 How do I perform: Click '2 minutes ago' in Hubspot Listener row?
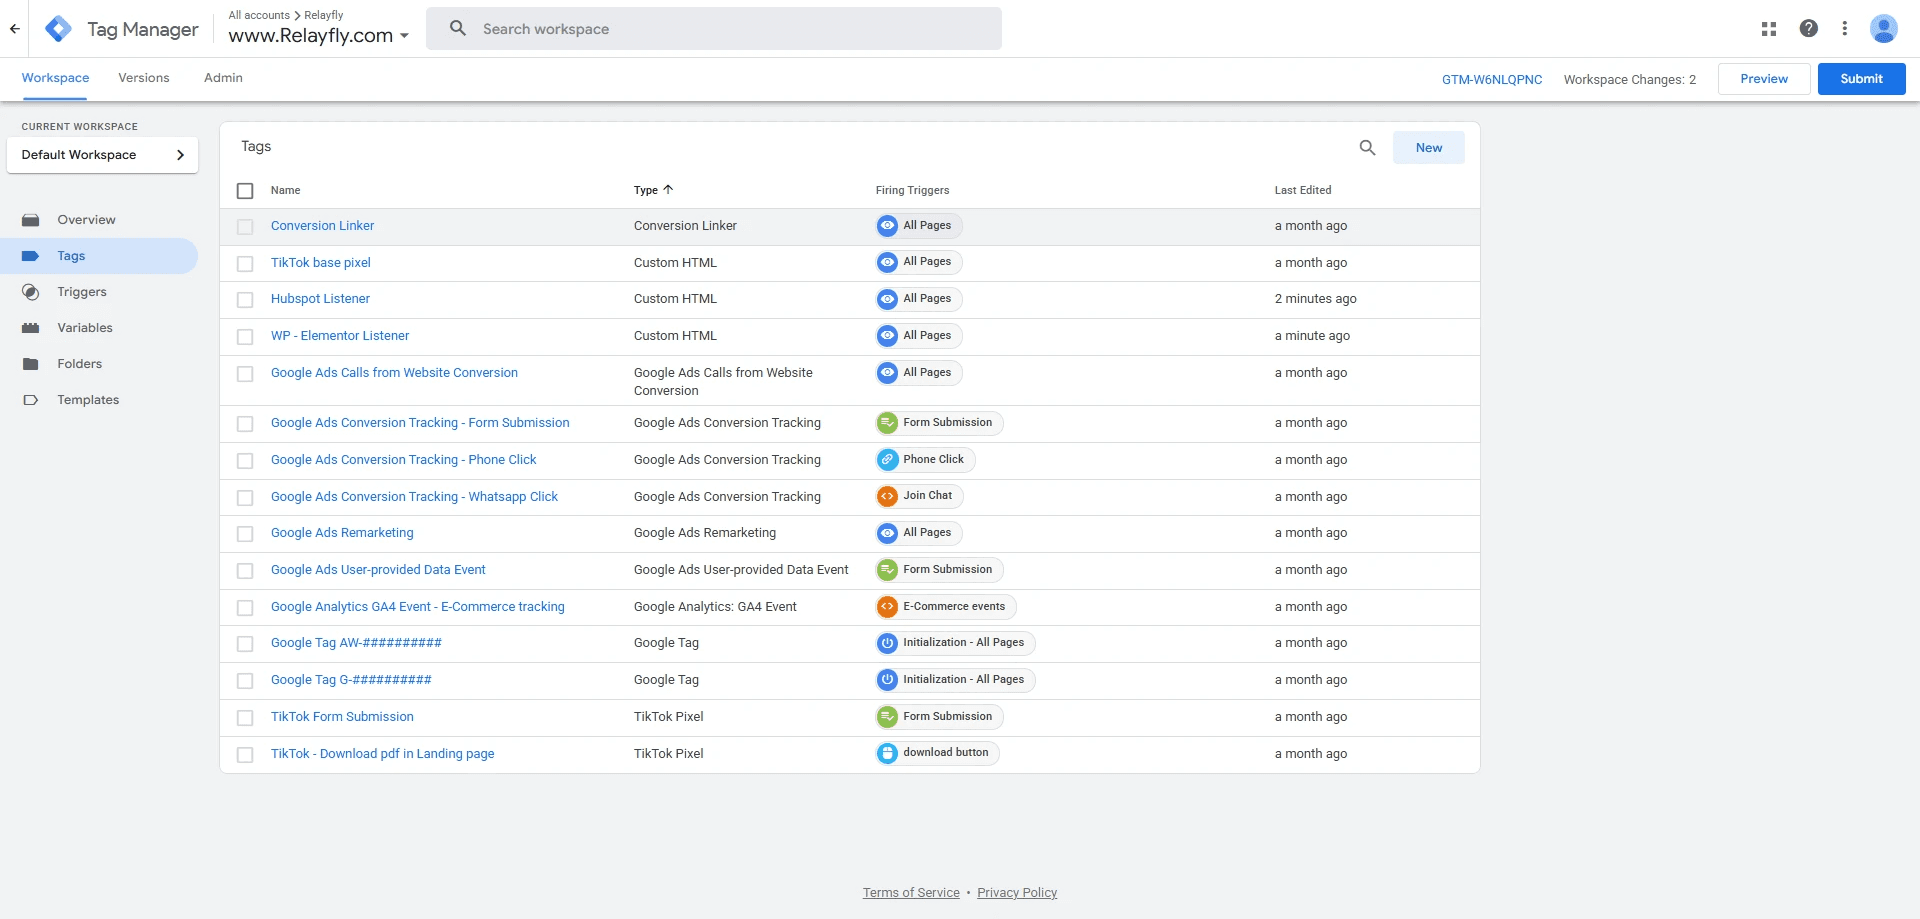(x=1315, y=299)
